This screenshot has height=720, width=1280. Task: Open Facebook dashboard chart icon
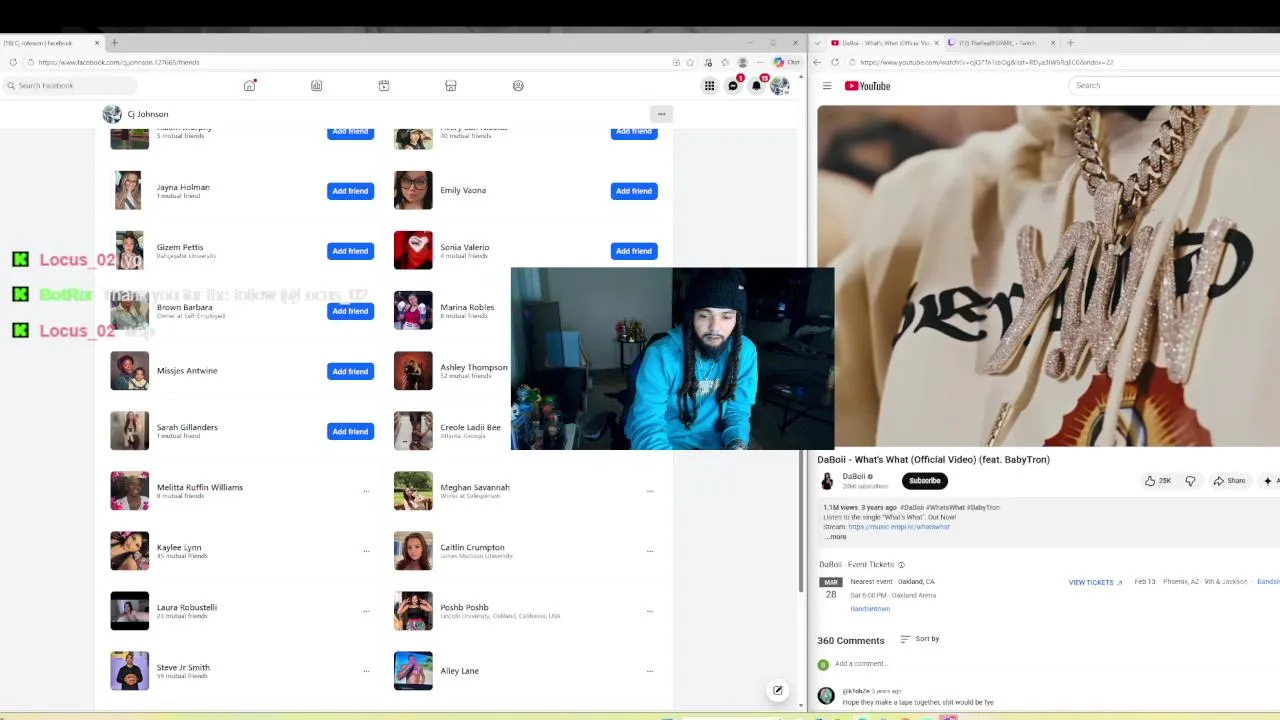point(316,86)
